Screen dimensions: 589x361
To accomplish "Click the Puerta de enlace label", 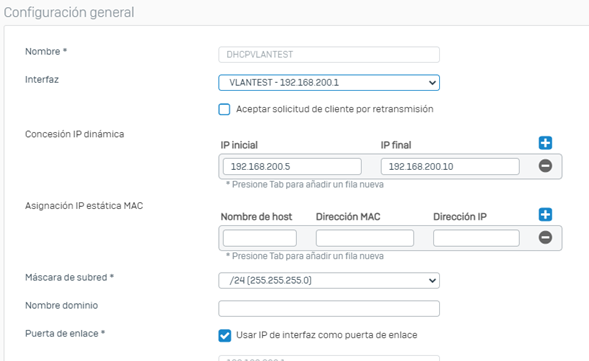I will tap(65, 334).
